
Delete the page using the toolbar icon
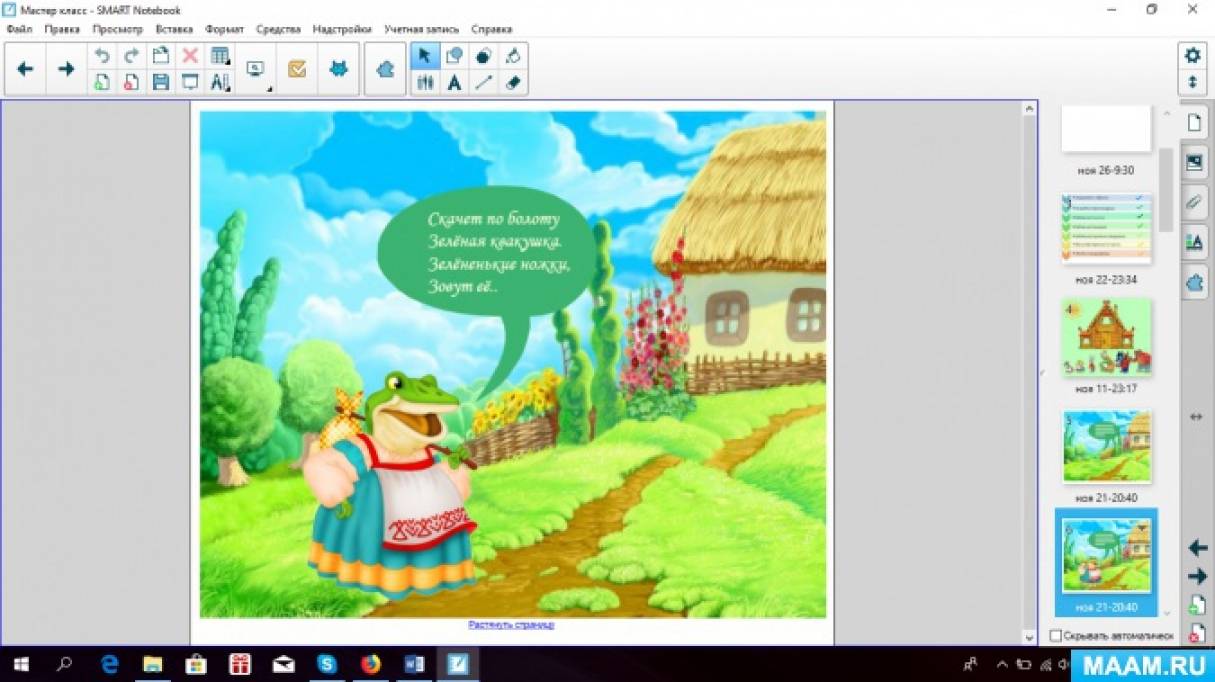pos(131,82)
